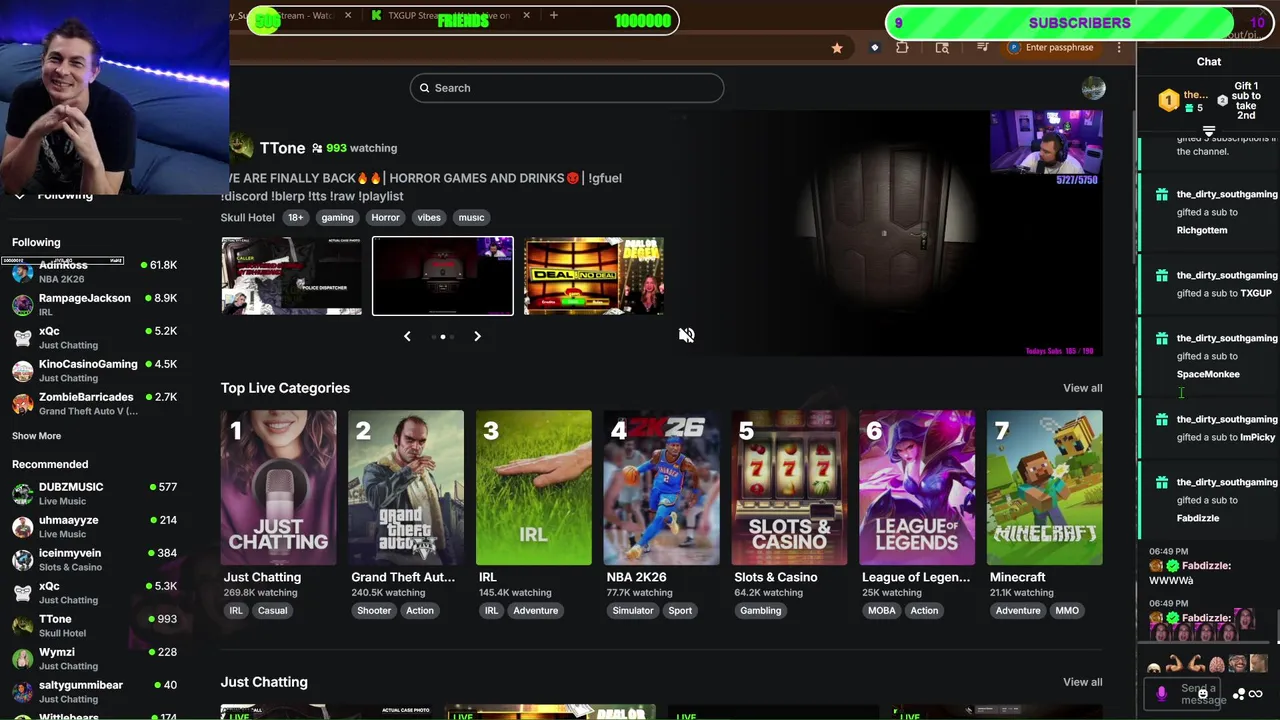This screenshot has width=1280, height=720.
Task: Collapse the Following sidebar chevron
Action: (x=19, y=196)
